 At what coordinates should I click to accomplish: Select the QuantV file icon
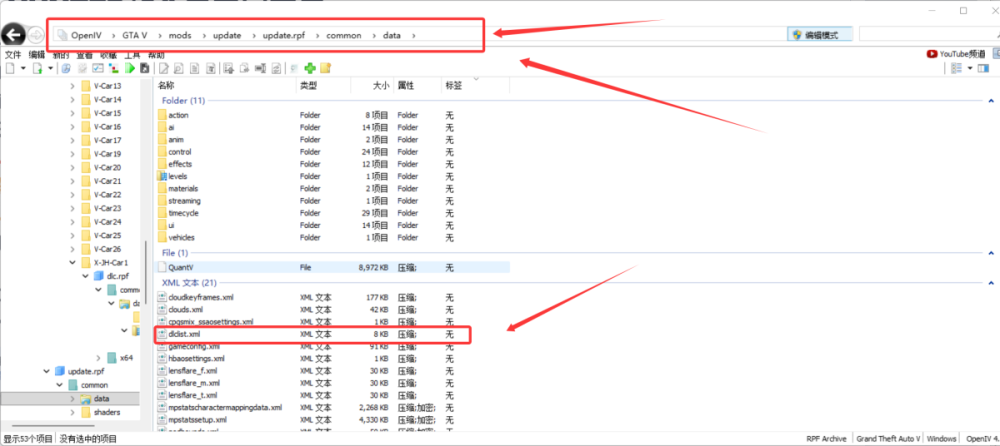click(x=162, y=268)
